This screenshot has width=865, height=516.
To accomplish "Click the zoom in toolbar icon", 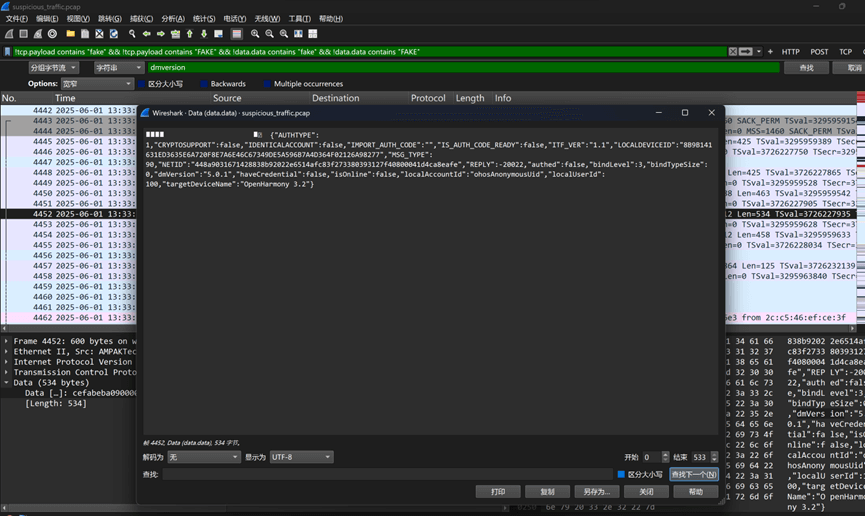I will point(255,34).
